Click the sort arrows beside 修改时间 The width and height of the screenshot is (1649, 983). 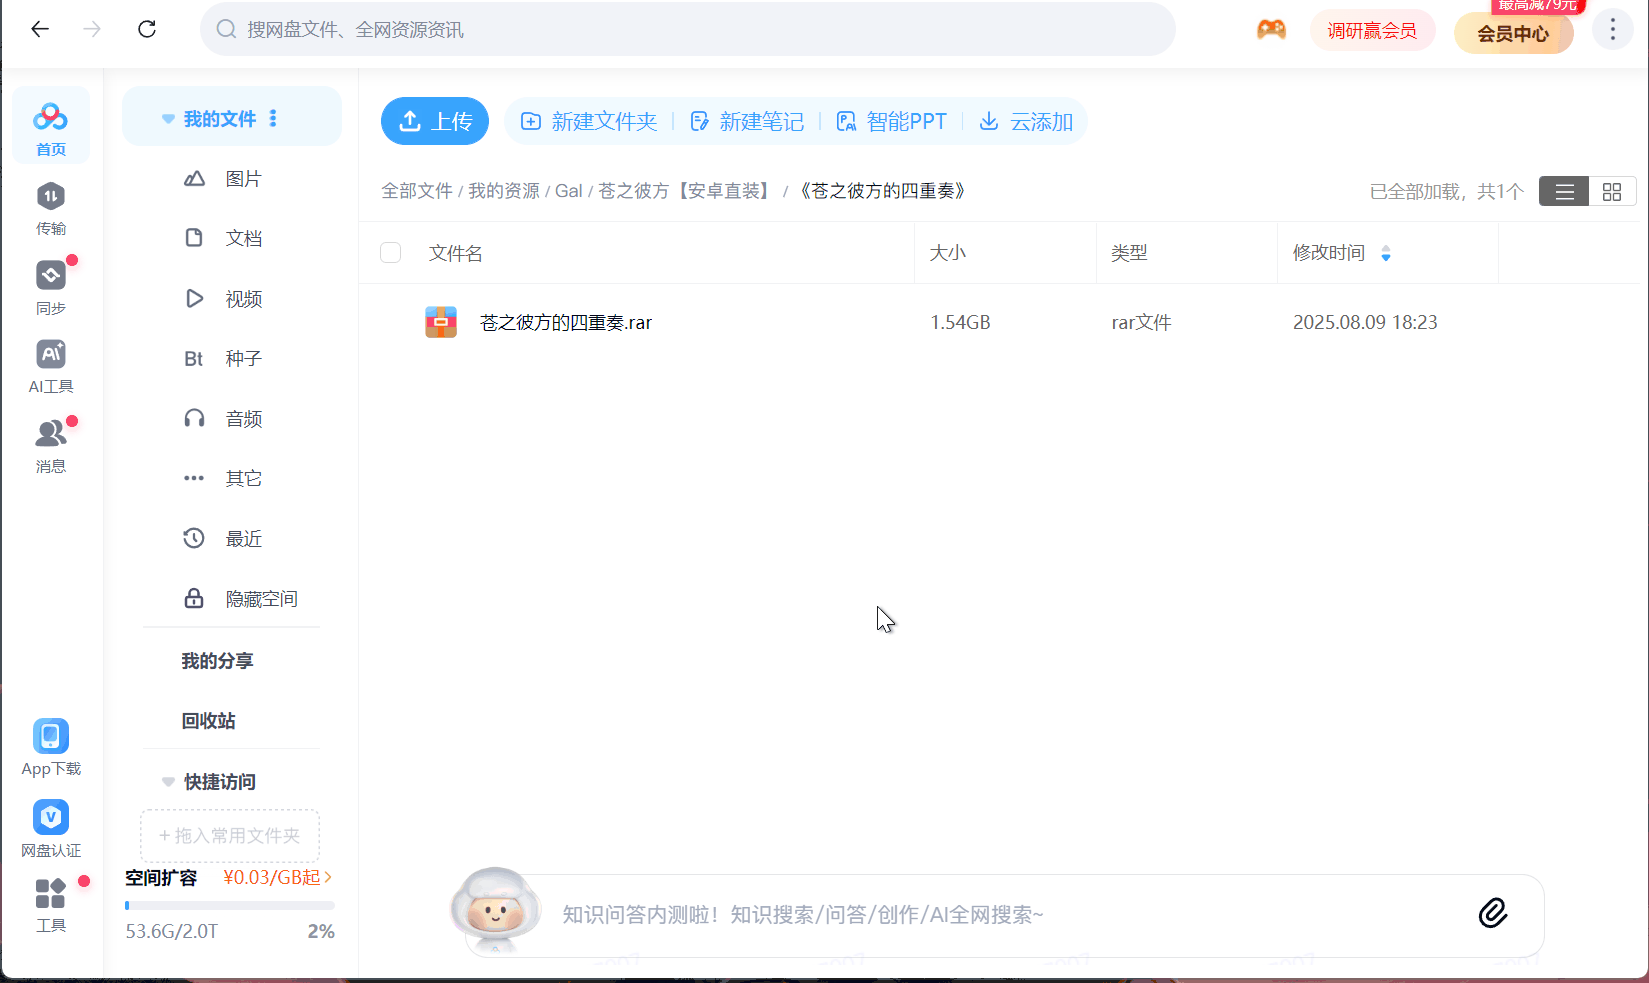tap(1386, 253)
